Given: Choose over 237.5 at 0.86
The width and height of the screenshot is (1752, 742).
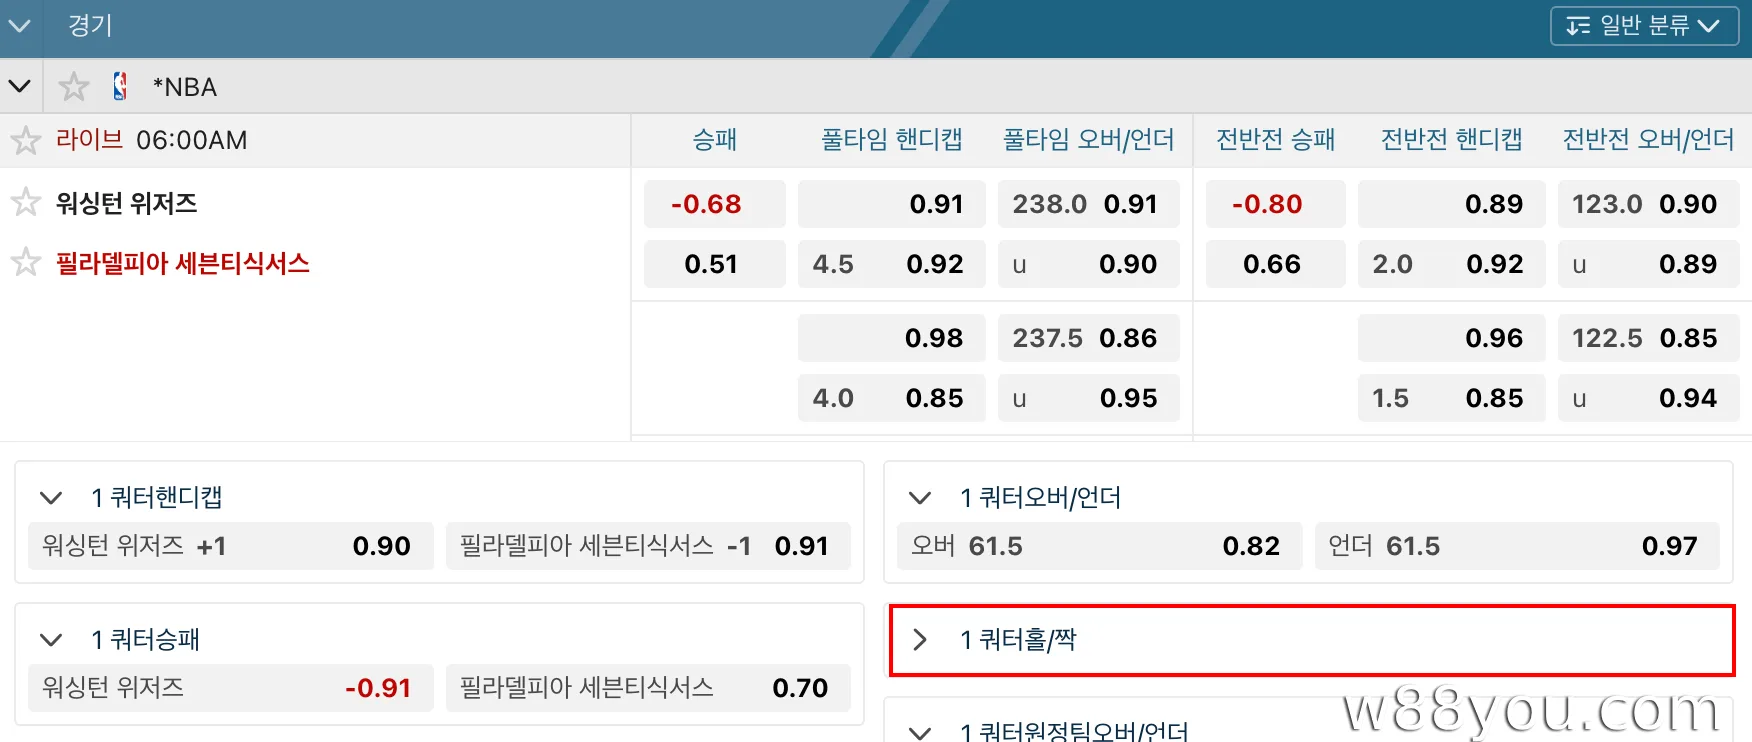Looking at the screenshot, I should 1088,338.
